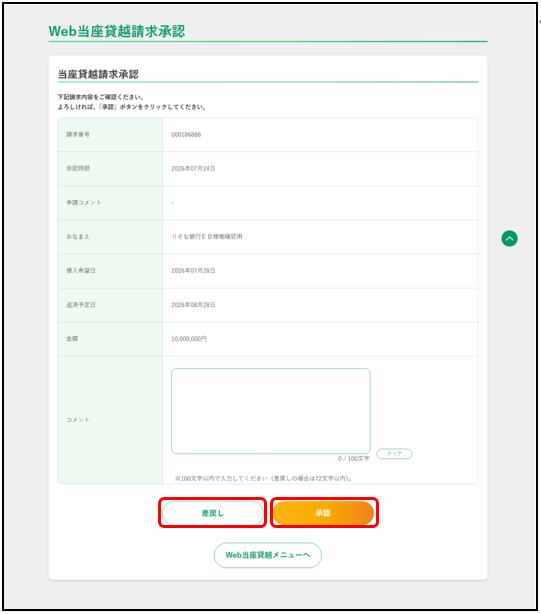Click the 借入希望日 value 2026年07月28日
This screenshot has width=541, height=614.
193,271
